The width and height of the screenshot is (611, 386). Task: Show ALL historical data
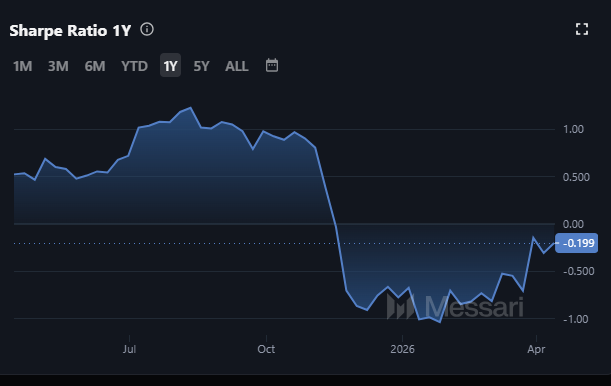click(x=237, y=66)
